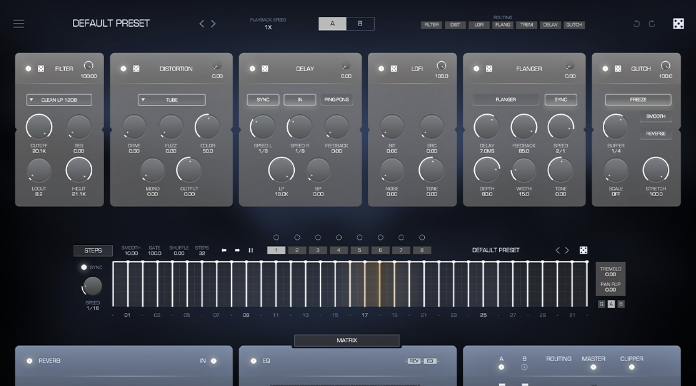This screenshot has height=386, width=696.
Task: Click the Flanger mix knob in header
Action: point(570,66)
